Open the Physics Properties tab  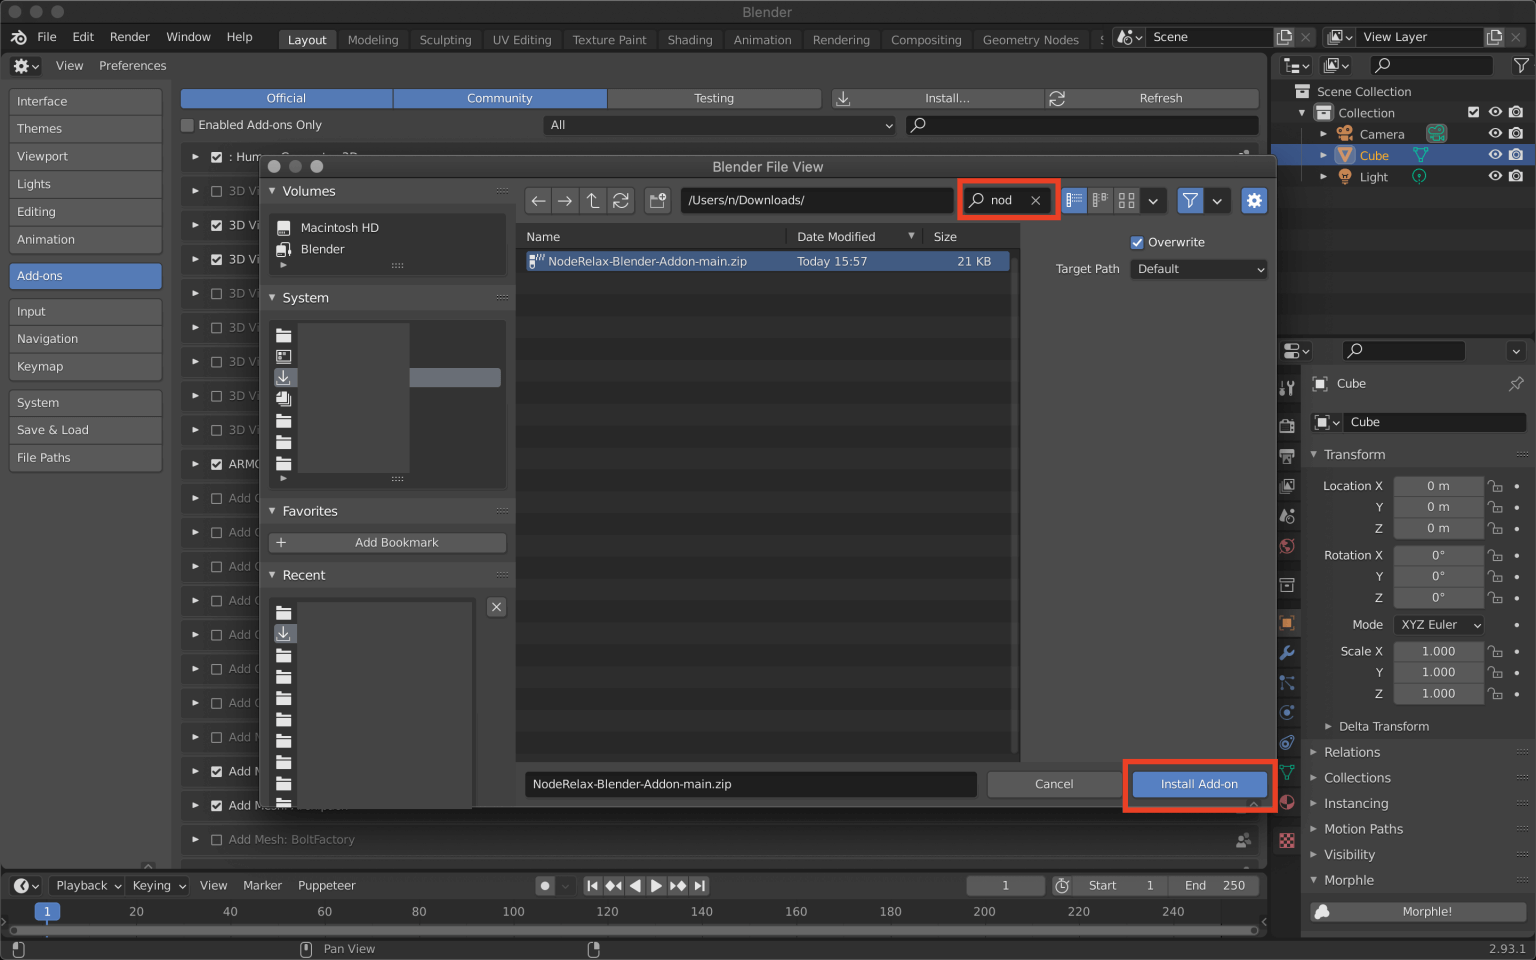point(1288,712)
